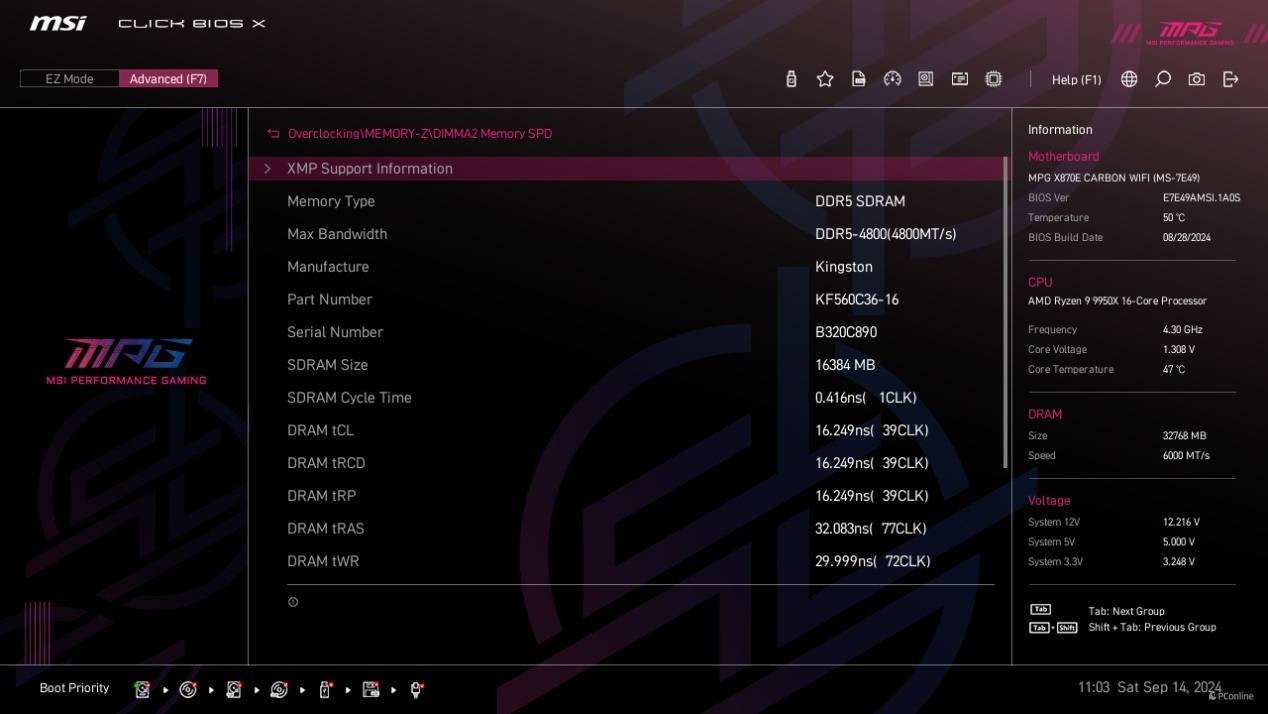
Task: Click the memory list vertical scrollbar
Action: pyautogui.click(x=1005, y=312)
